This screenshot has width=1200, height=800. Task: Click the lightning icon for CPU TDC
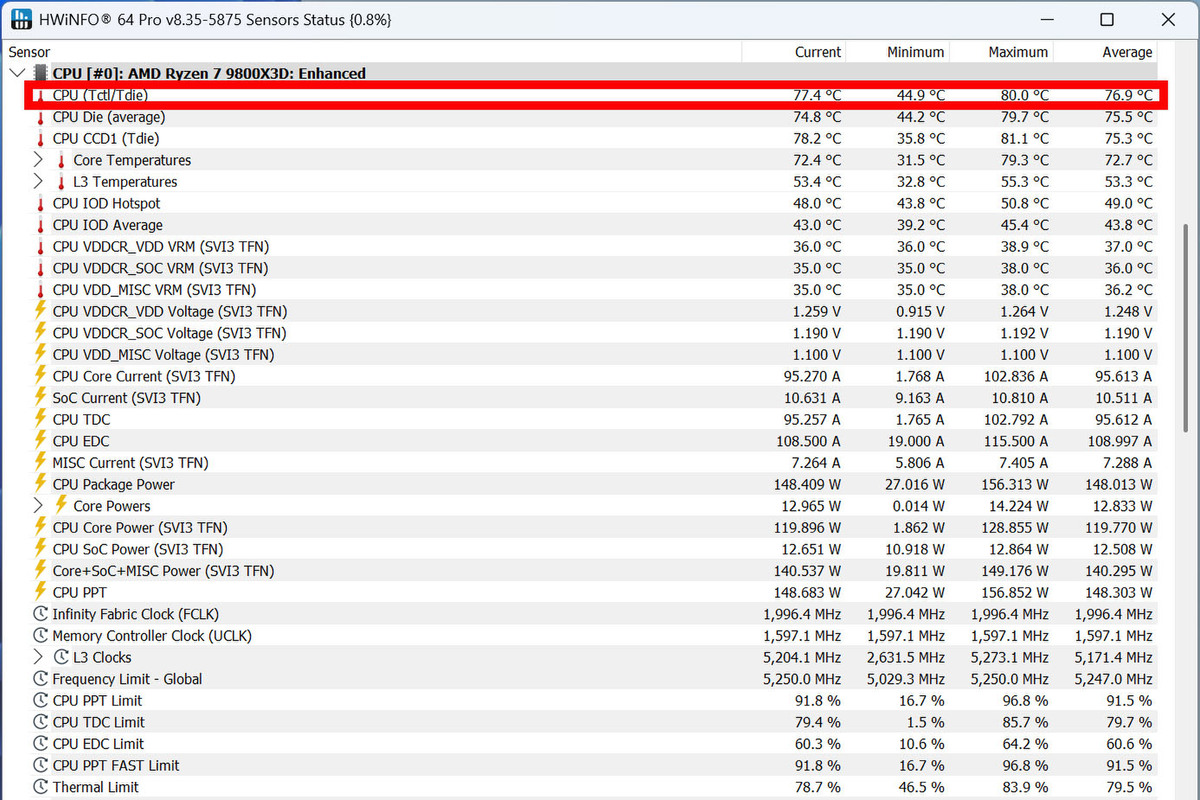(41, 419)
